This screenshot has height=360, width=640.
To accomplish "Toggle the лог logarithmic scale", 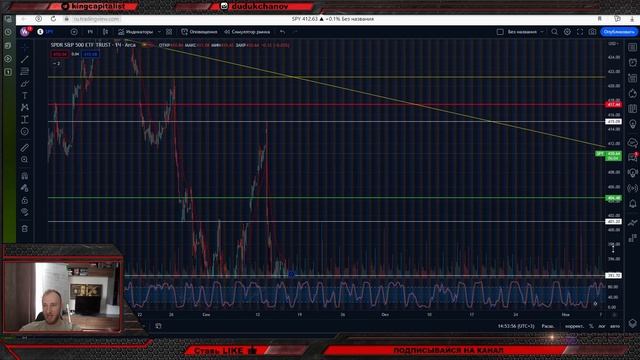I will [602, 326].
